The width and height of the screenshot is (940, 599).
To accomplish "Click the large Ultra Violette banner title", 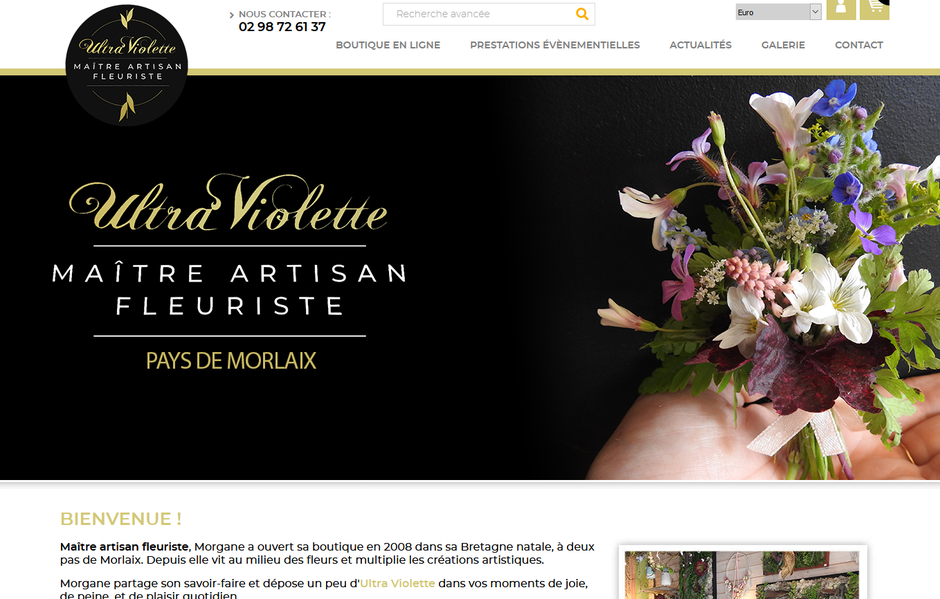I will point(228,203).
